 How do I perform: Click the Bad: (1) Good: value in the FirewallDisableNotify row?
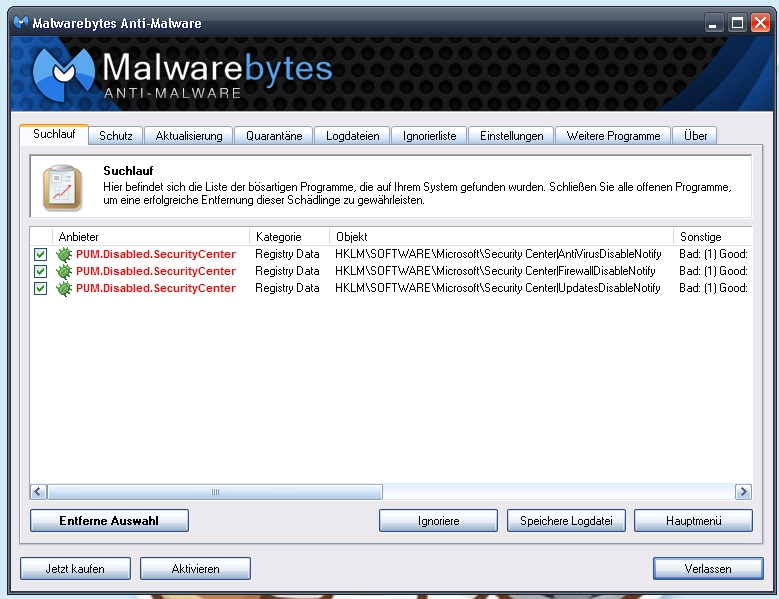pyautogui.click(x=713, y=271)
